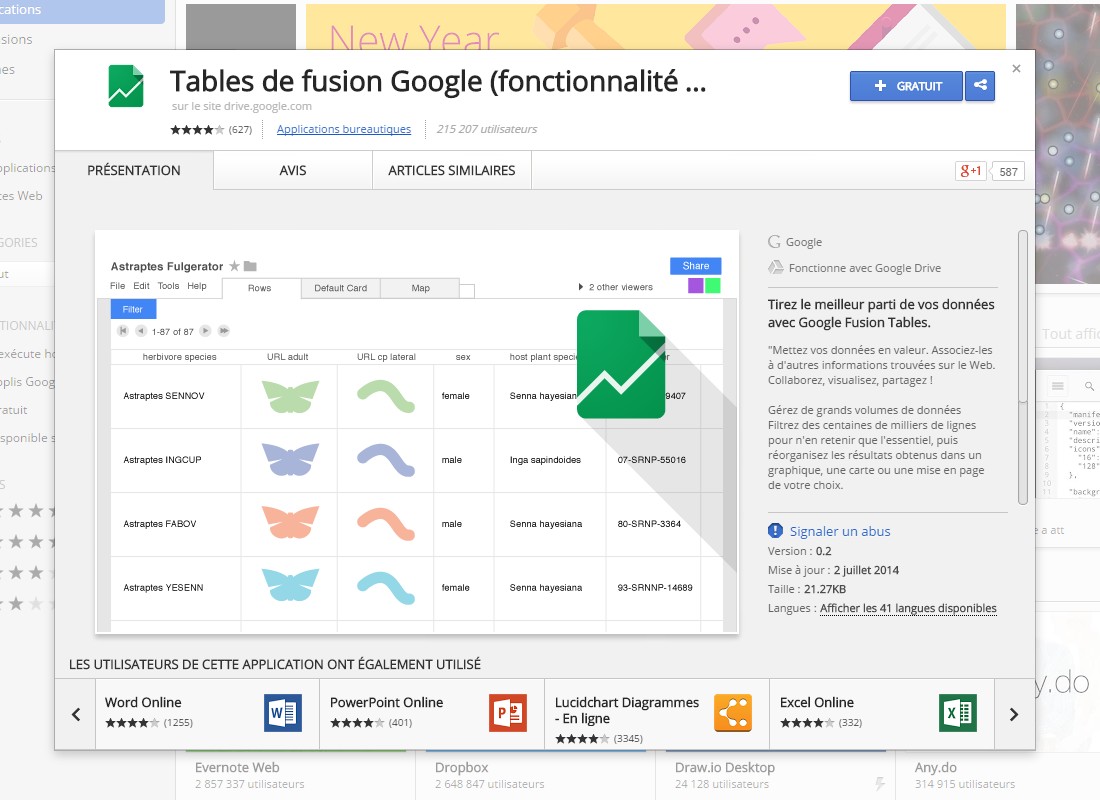Screen dimensions: 1100x800
Task: Select the Default Card tab in screenshot
Action: point(340,288)
